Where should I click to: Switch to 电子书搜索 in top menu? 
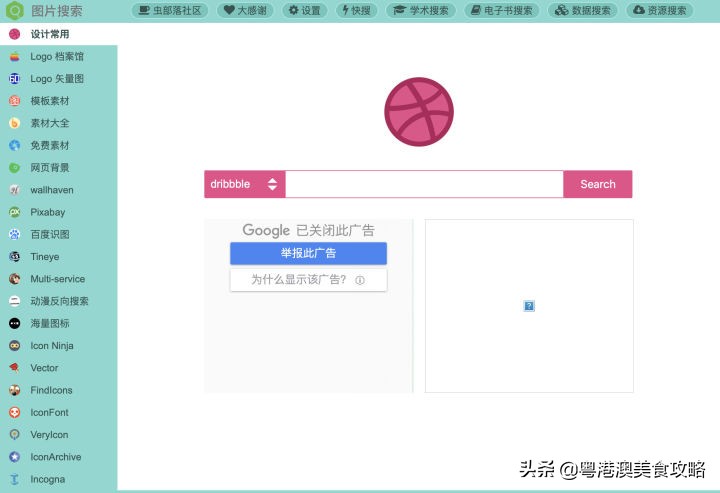(501, 10)
